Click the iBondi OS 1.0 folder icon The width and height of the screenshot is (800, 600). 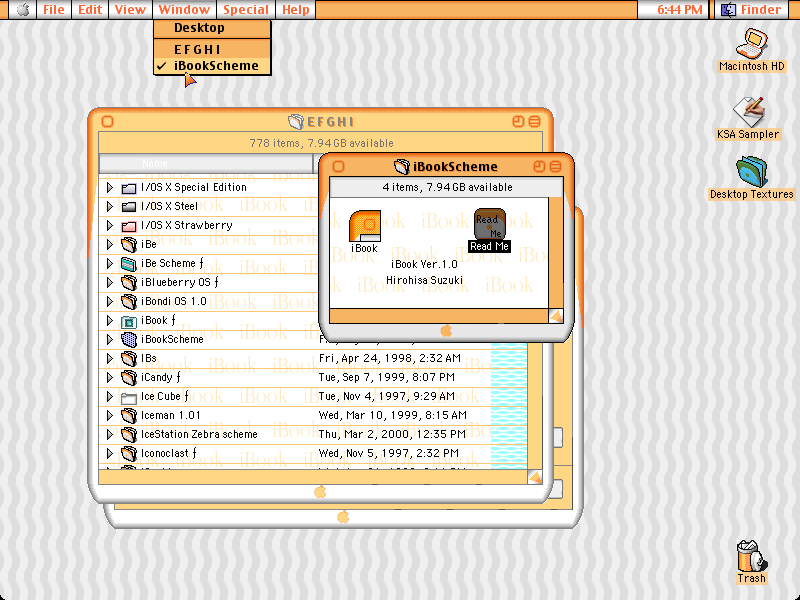click(x=129, y=302)
